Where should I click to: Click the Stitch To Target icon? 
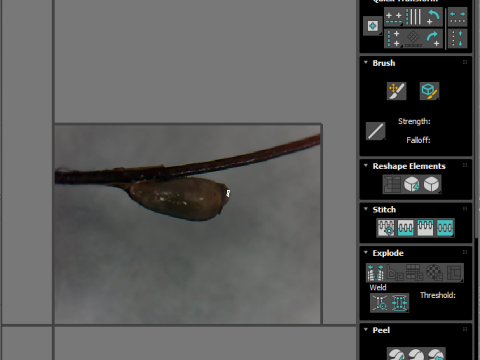point(386,228)
